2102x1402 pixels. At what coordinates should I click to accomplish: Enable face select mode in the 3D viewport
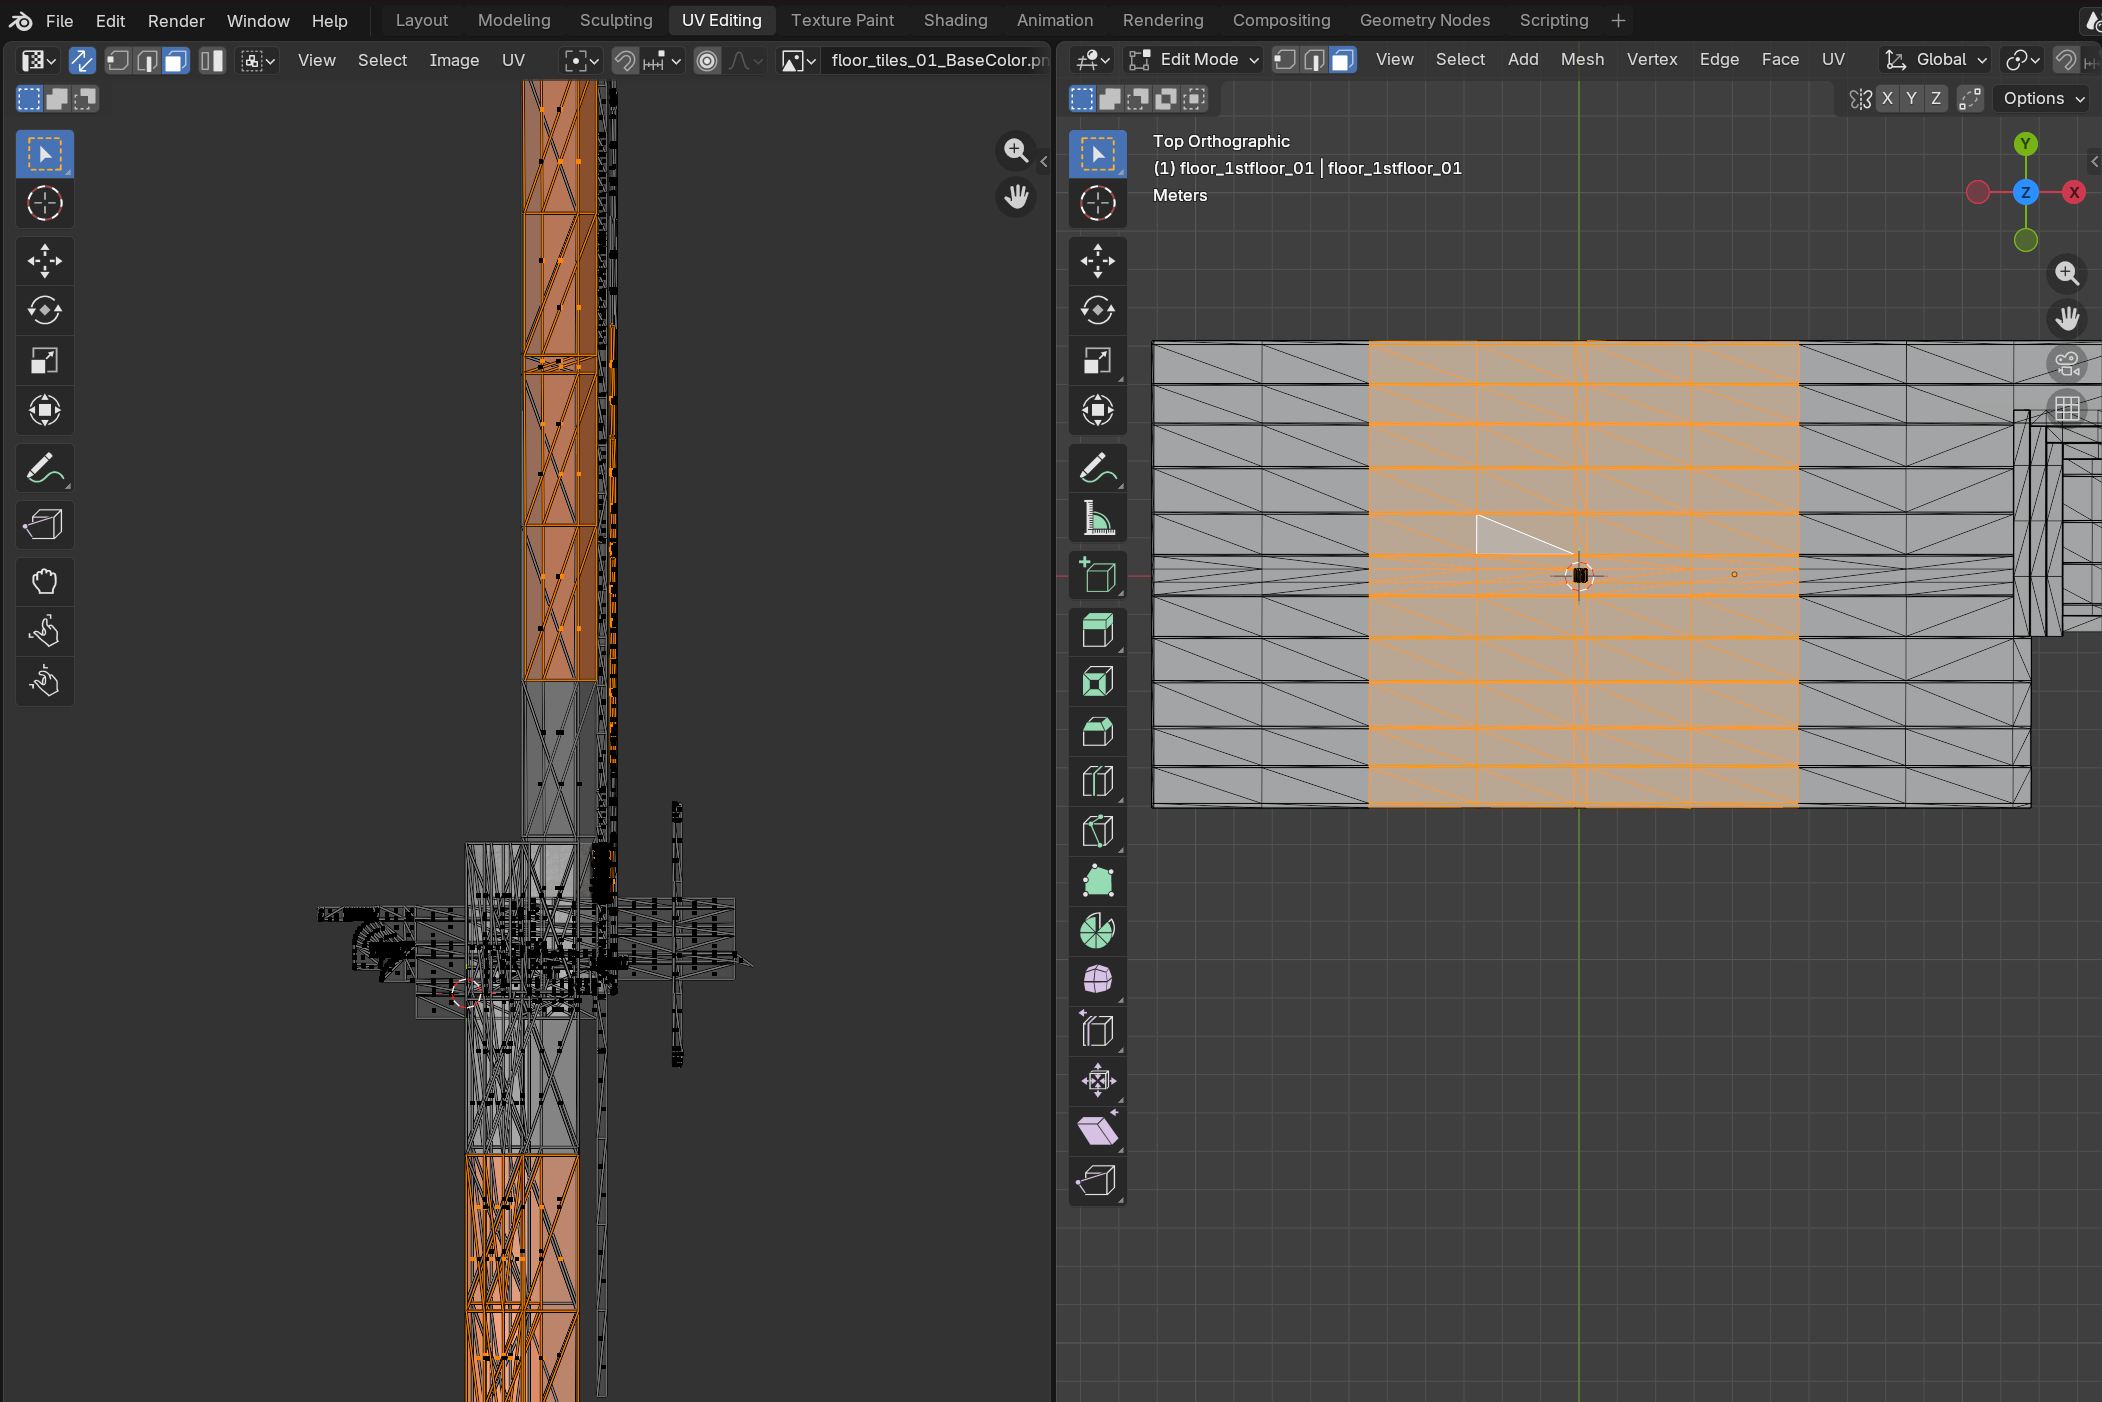coord(1342,60)
